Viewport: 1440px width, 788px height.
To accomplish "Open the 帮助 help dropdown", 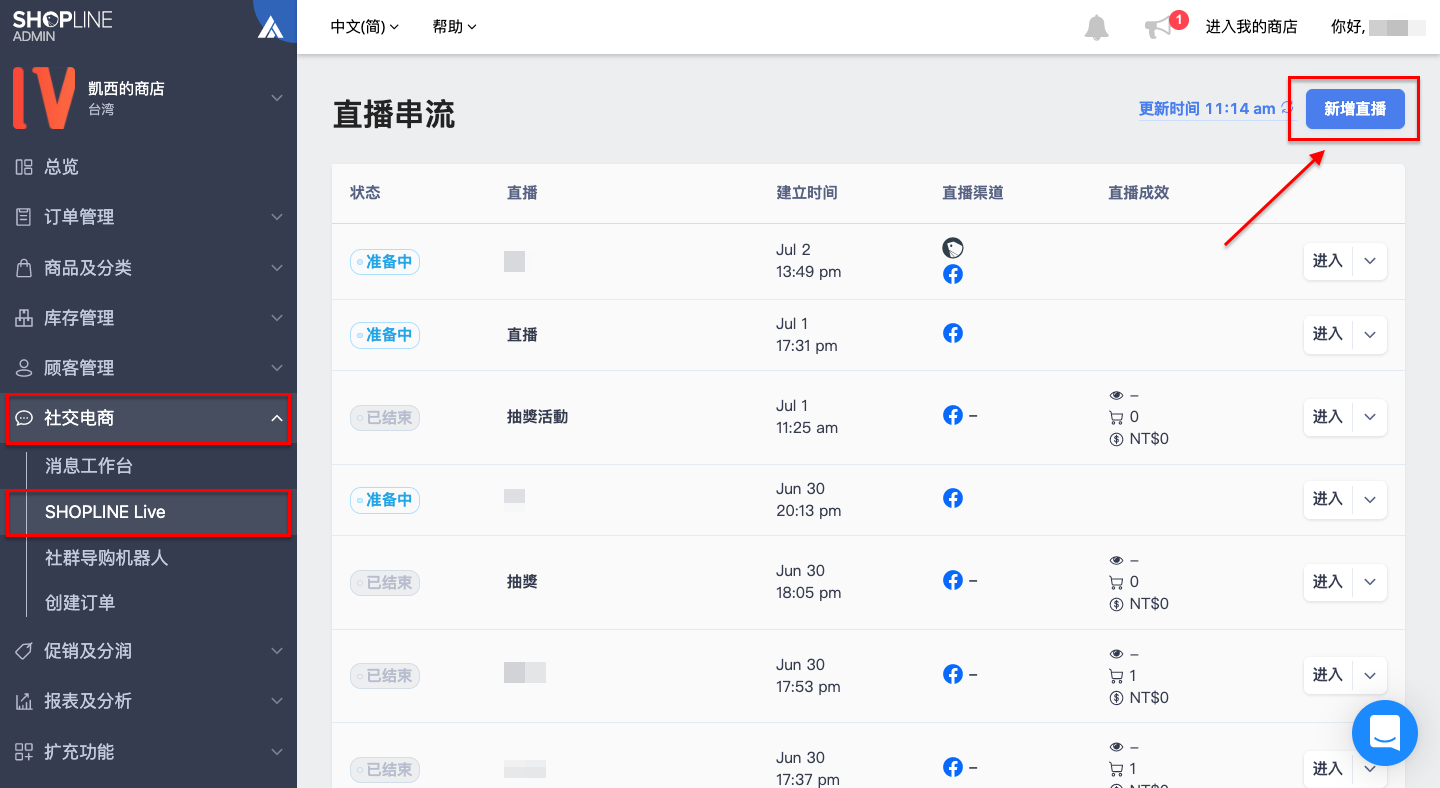I will point(454,27).
